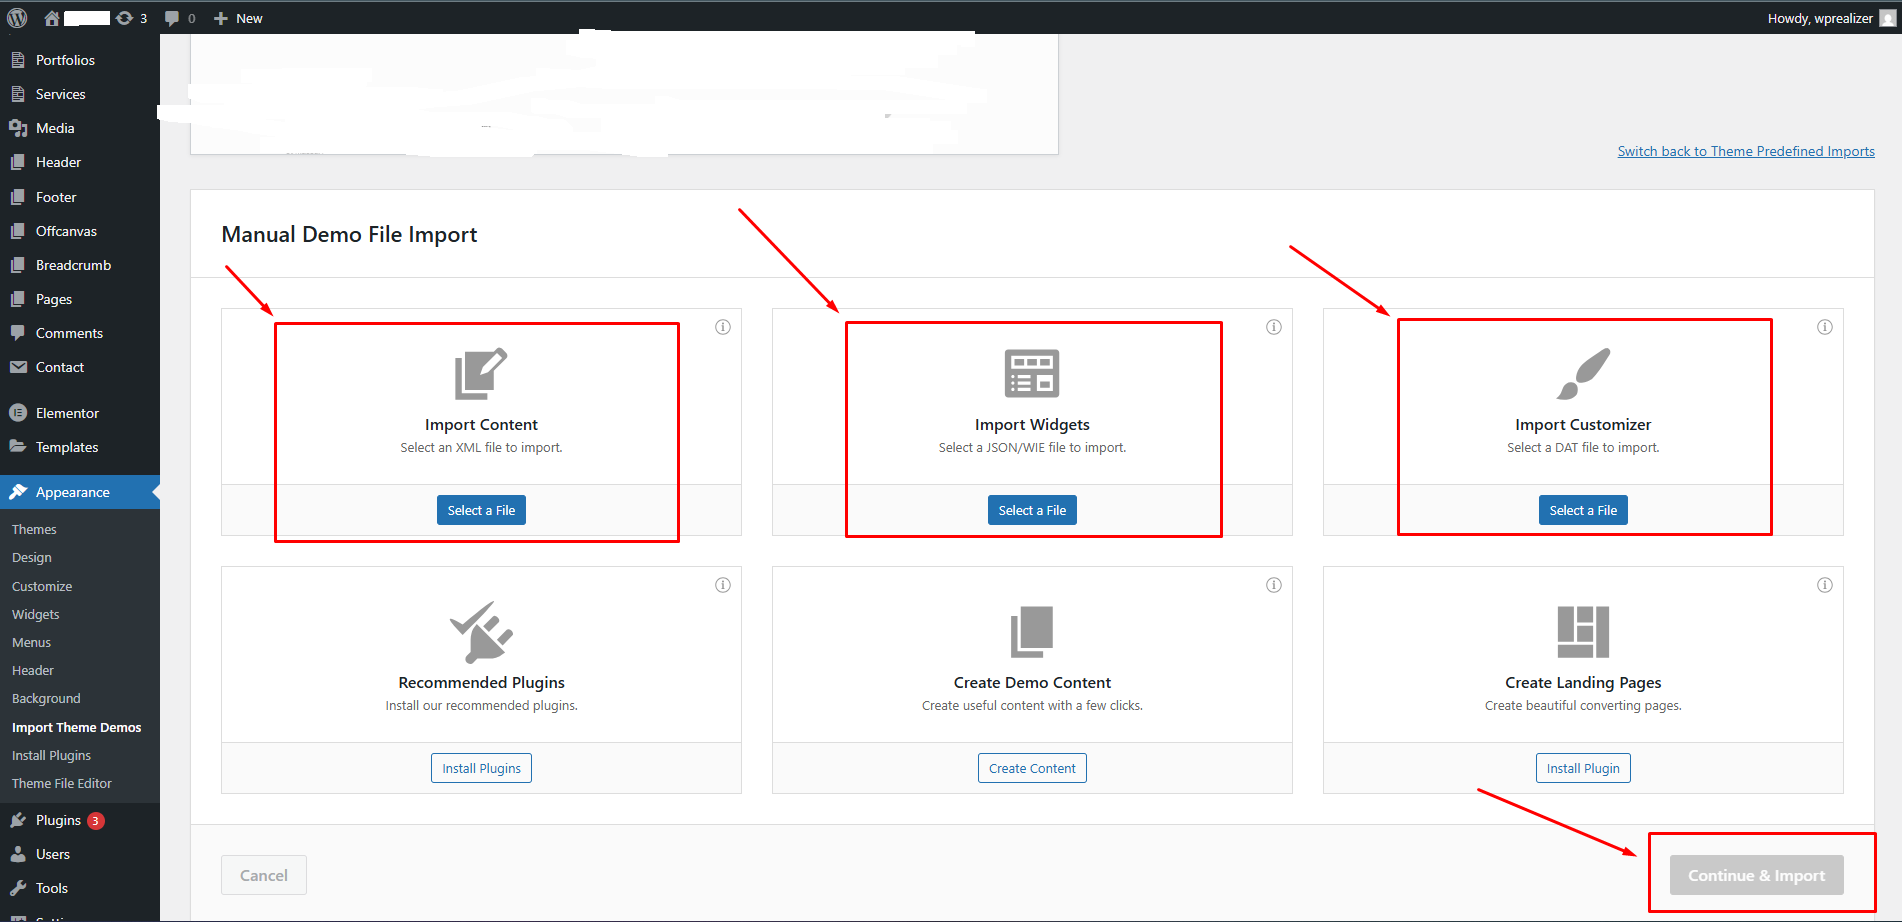Open the Elementor menu in sidebar
The image size is (1902, 922).
point(67,413)
